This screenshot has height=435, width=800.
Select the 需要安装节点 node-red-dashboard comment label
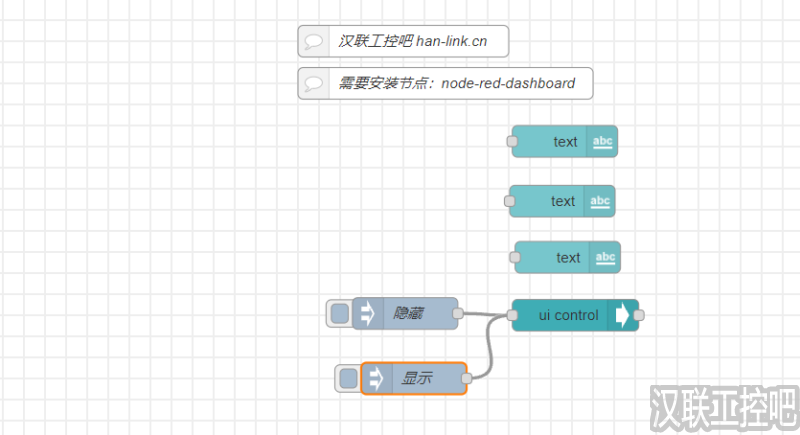pos(457,83)
